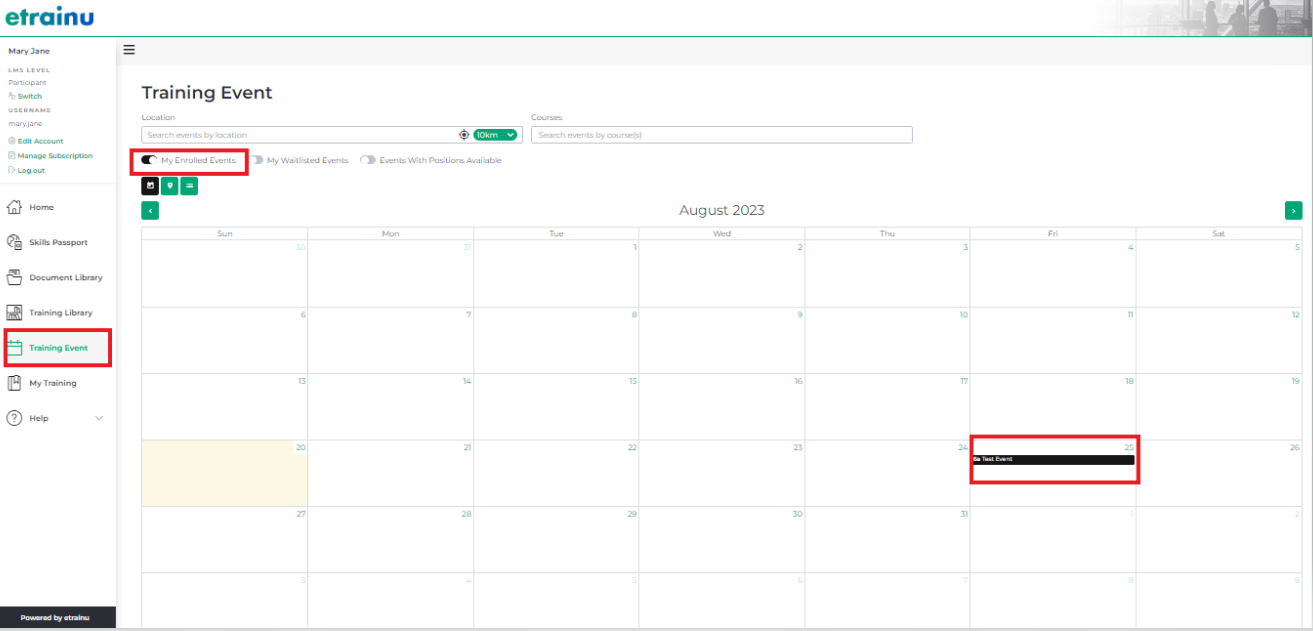This screenshot has width=1313, height=631.
Task: Click the etrainu logo
Action: [48, 17]
